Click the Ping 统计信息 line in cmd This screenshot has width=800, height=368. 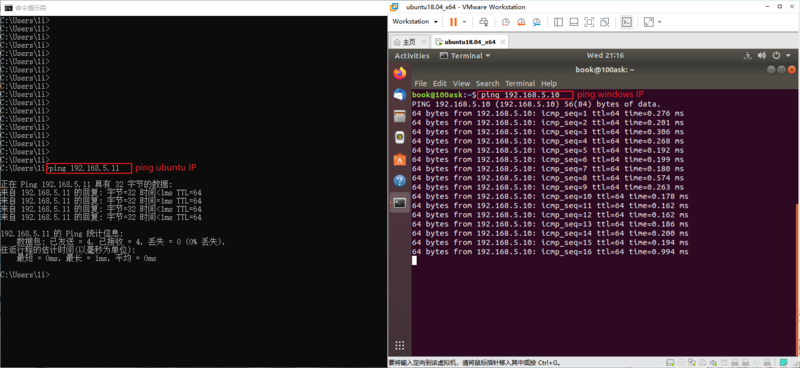[61, 233]
